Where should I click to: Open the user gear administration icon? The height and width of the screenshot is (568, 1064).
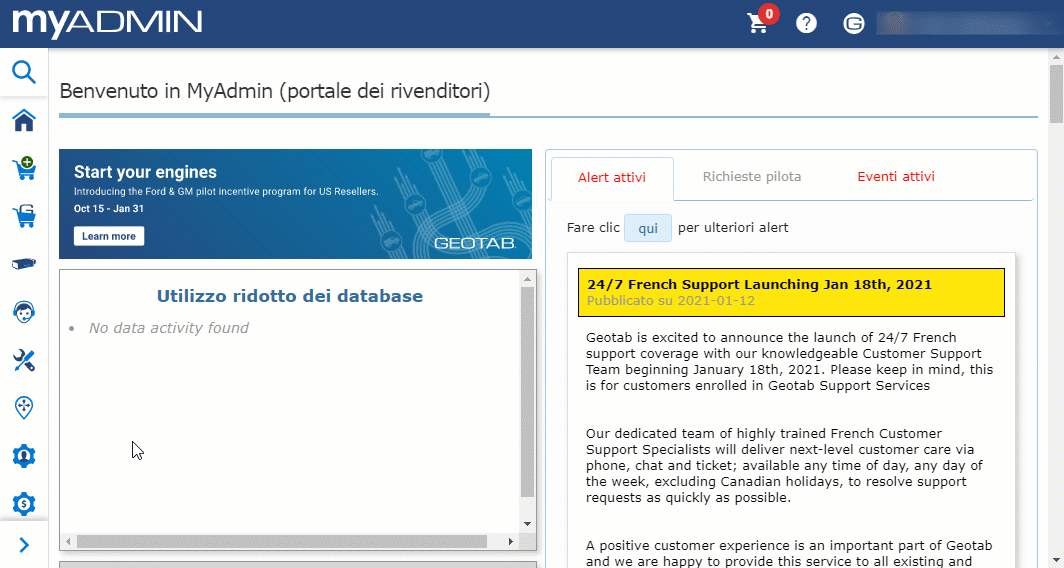tap(24, 456)
